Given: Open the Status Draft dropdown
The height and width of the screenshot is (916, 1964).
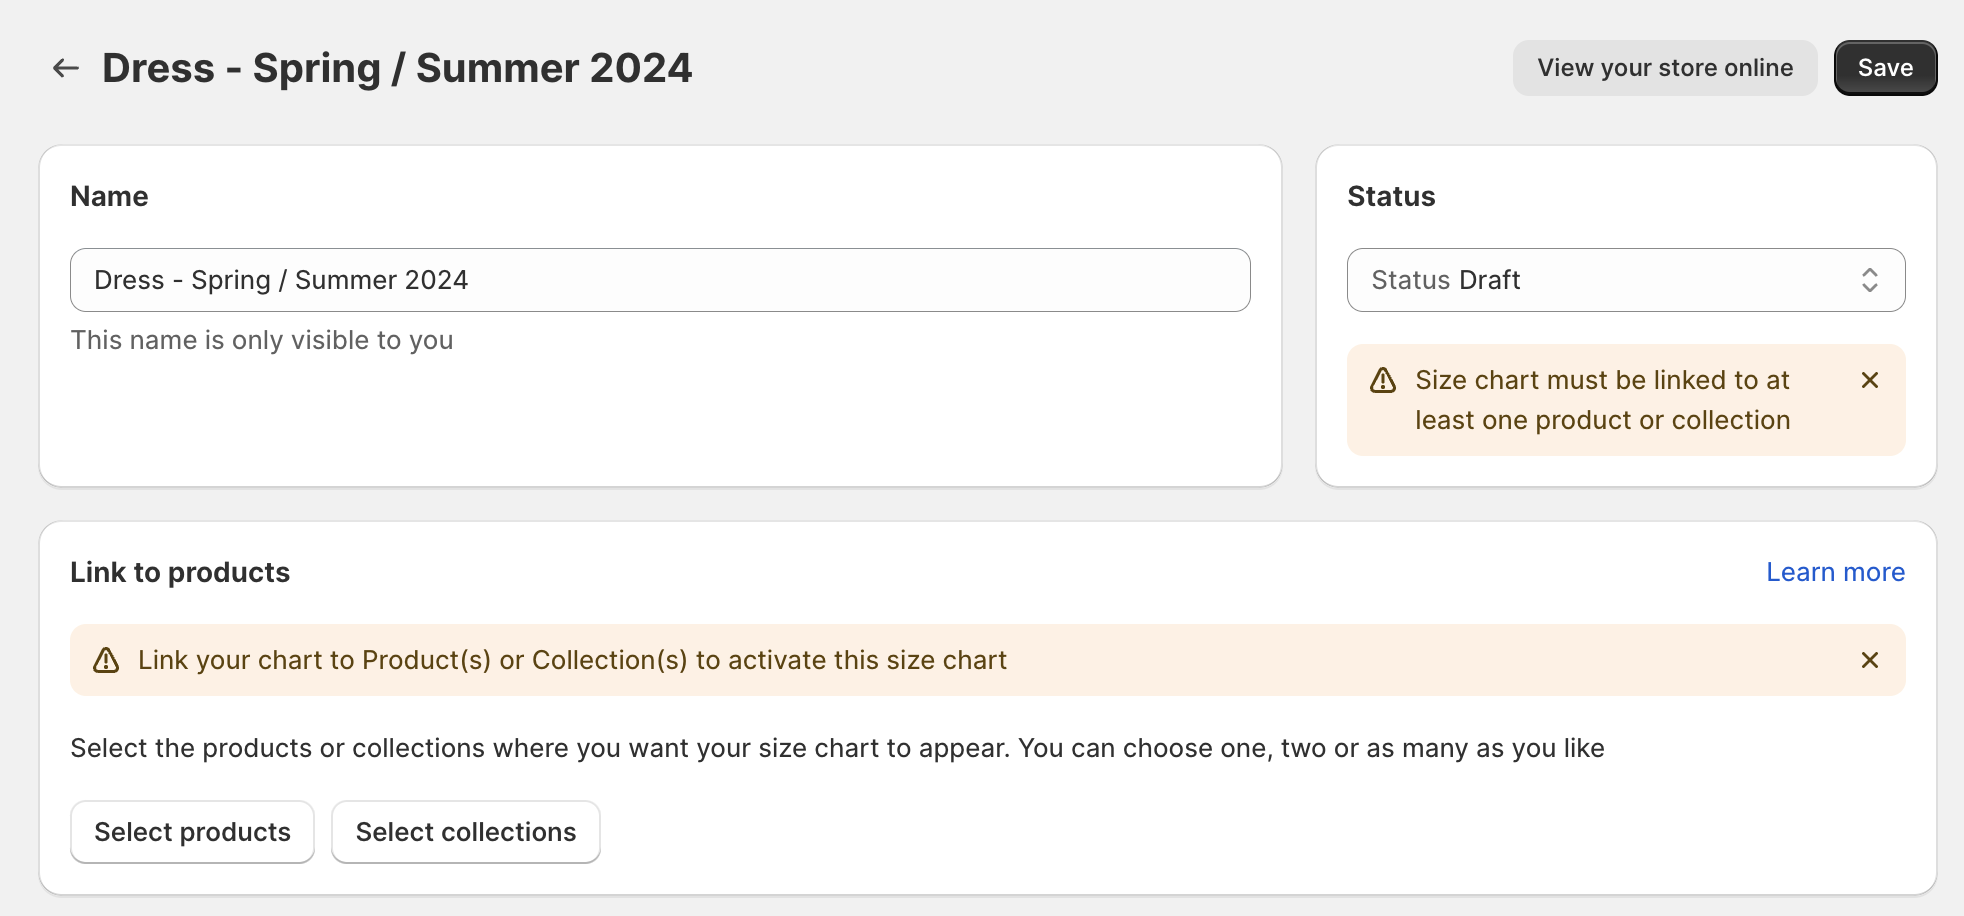Looking at the screenshot, I should (x=1626, y=280).
